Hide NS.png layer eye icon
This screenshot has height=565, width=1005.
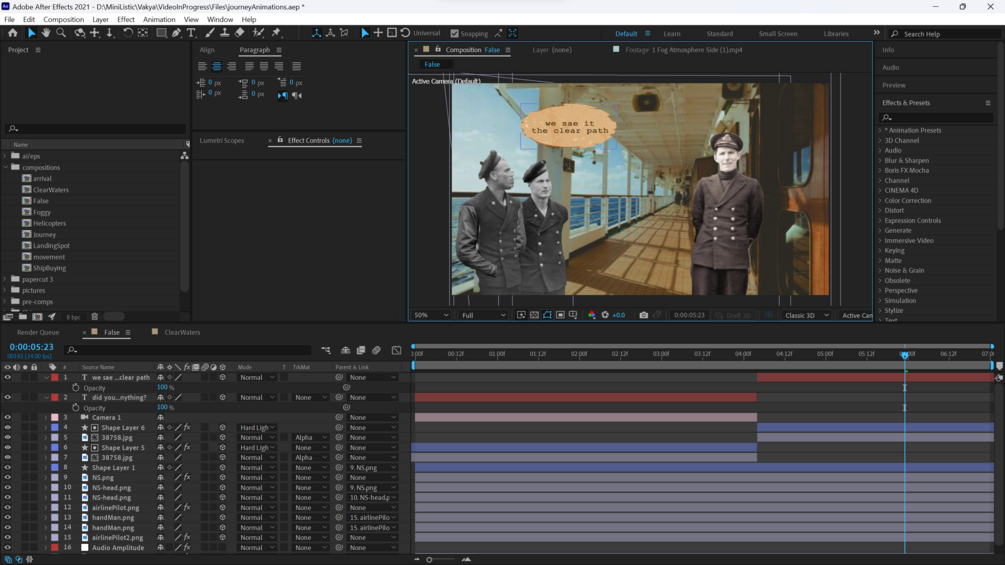coord(8,477)
